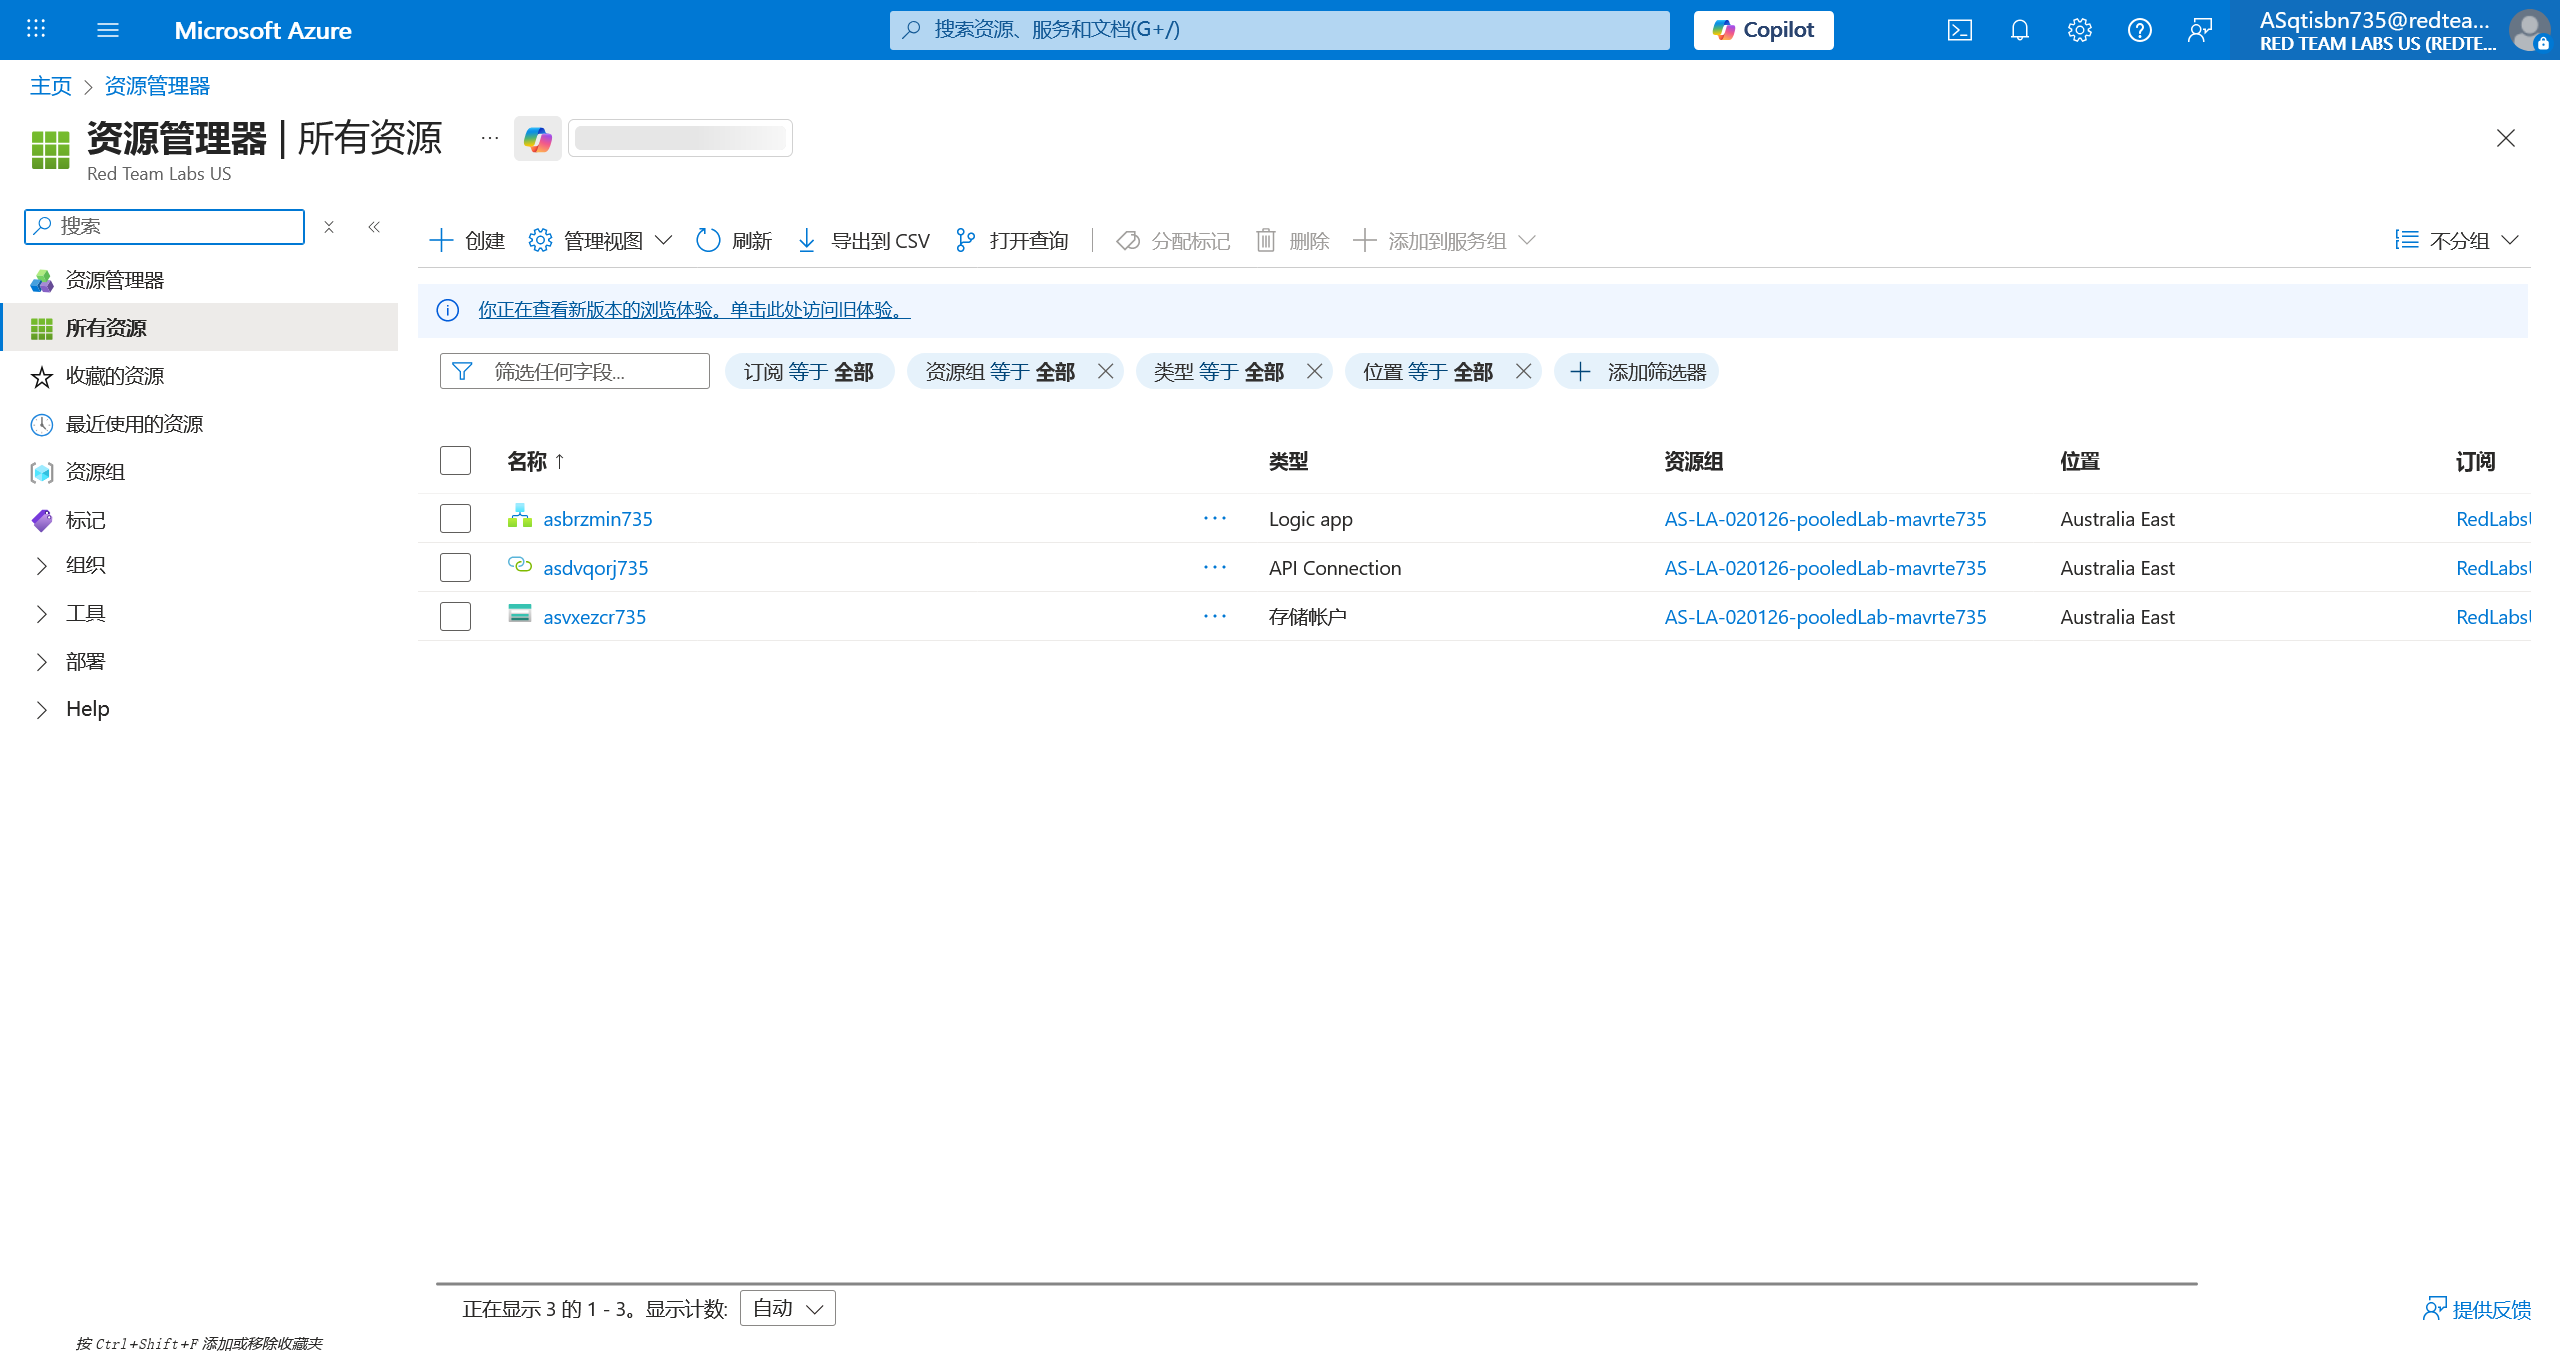Open the notifications bell icon
Viewport: 2560px width, 1359px height.
[x=2019, y=30]
